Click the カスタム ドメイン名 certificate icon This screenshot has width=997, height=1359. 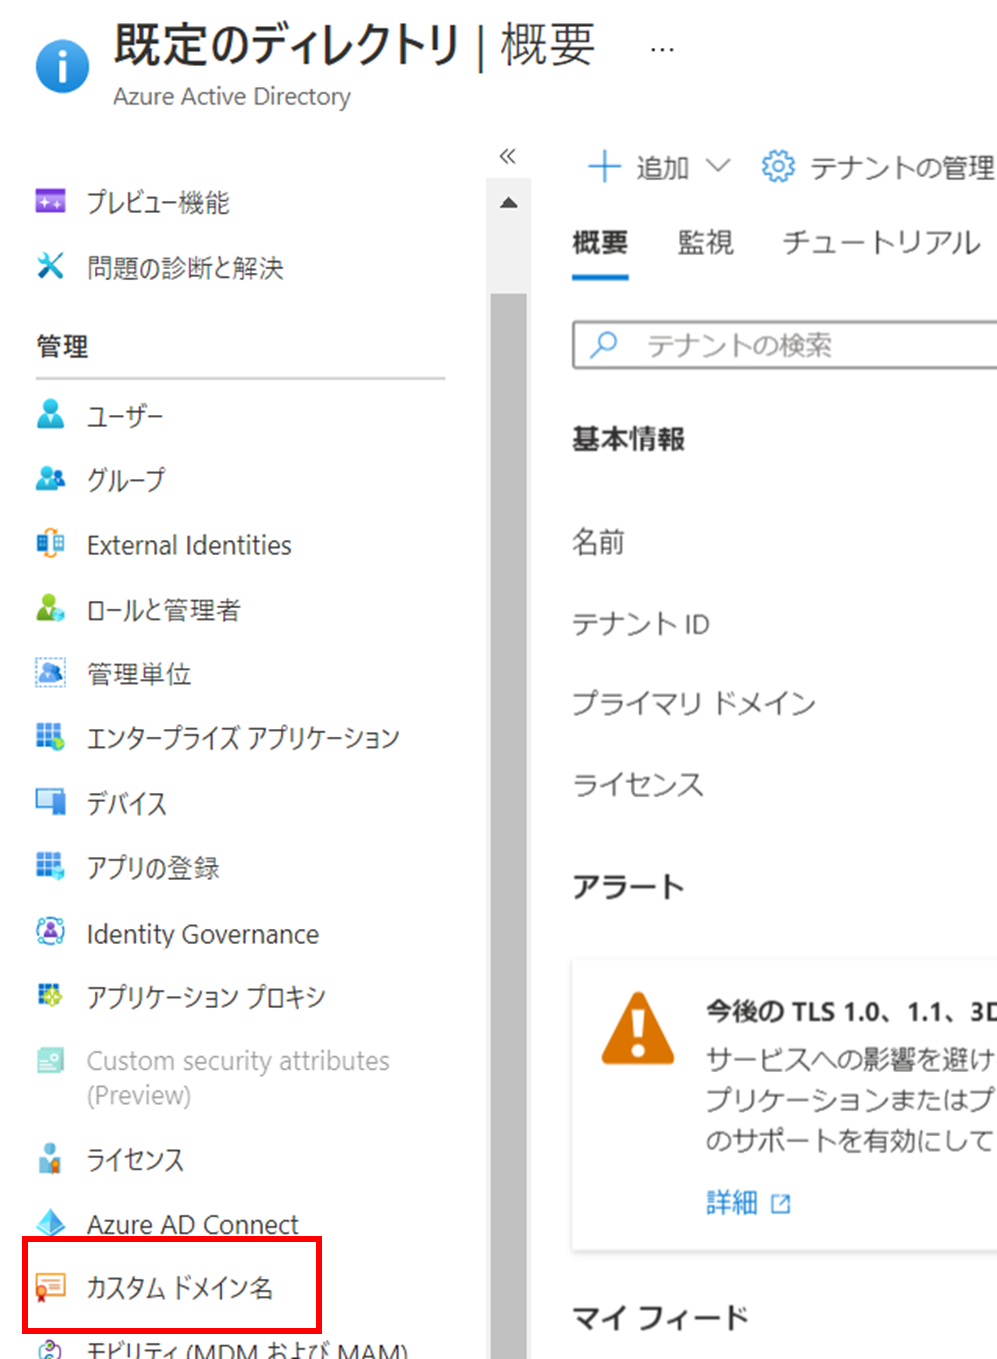[50, 1286]
